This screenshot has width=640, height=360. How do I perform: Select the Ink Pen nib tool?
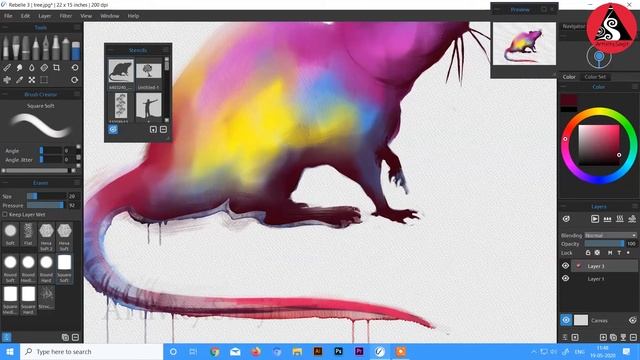[46, 48]
